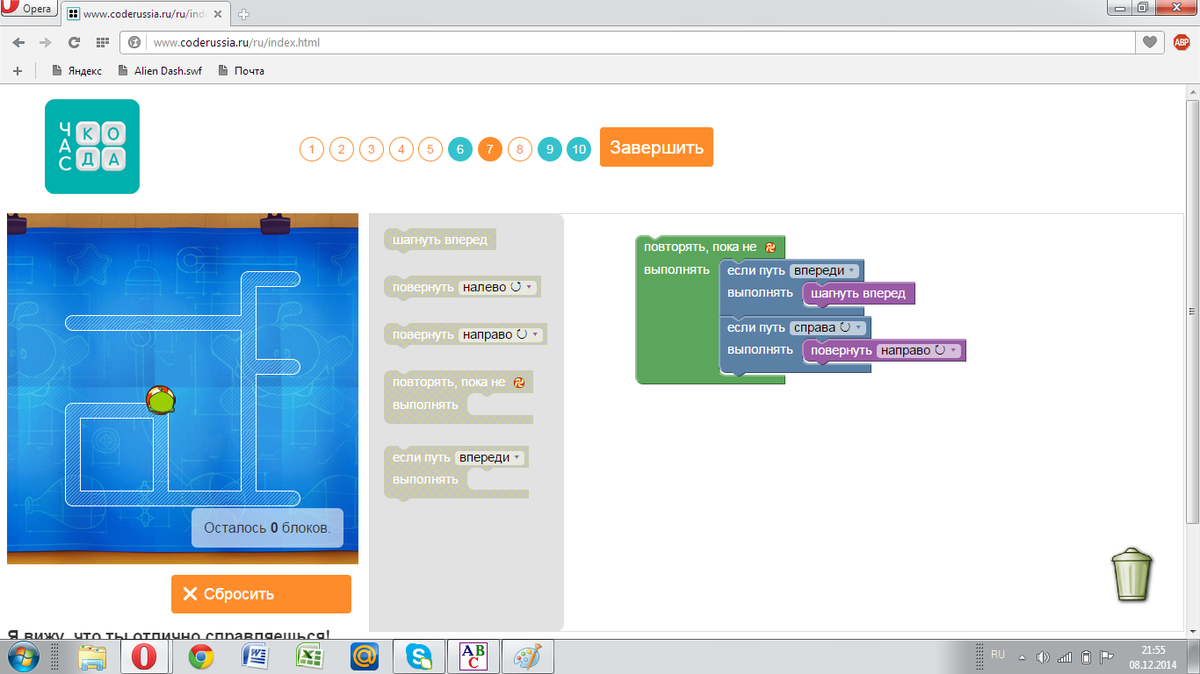Go to level 8
Image resolution: width=1200 pixels, height=674 pixels.
click(519, 150)
